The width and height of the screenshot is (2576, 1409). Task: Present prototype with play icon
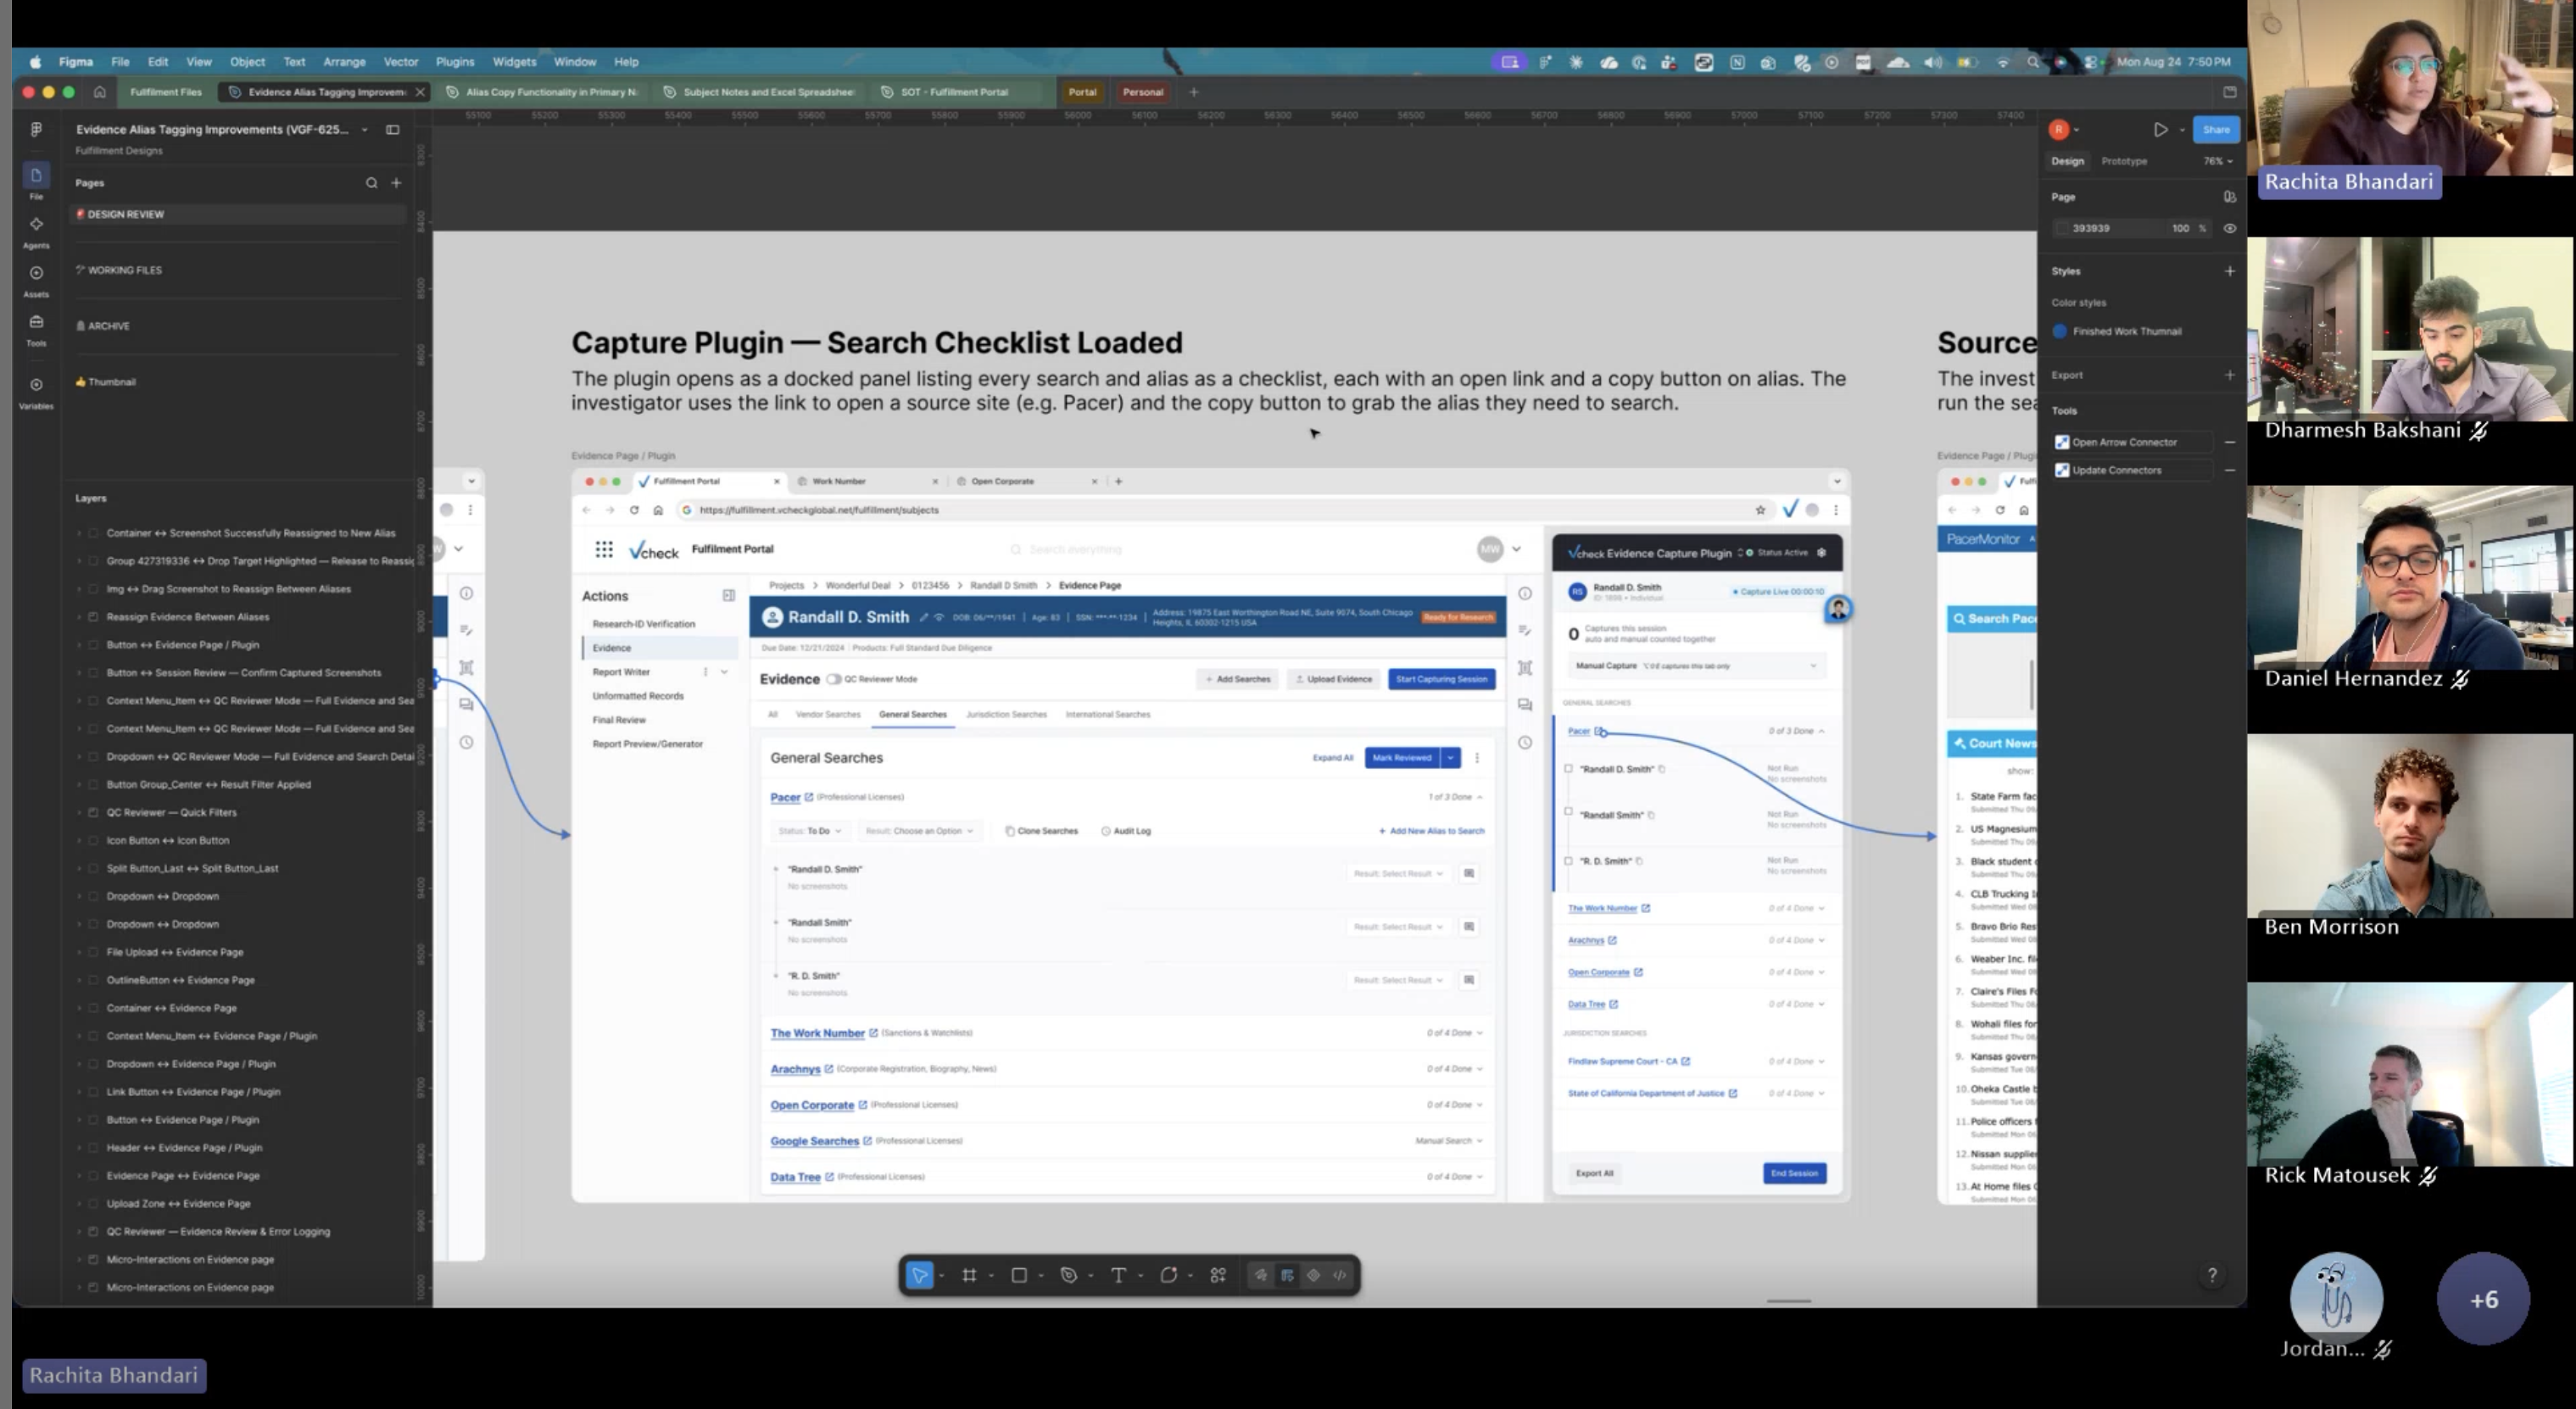click(x=2160, y=129)
